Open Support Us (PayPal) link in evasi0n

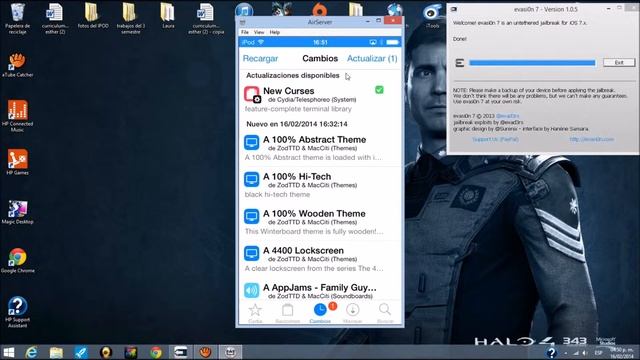tap(495, 139)
